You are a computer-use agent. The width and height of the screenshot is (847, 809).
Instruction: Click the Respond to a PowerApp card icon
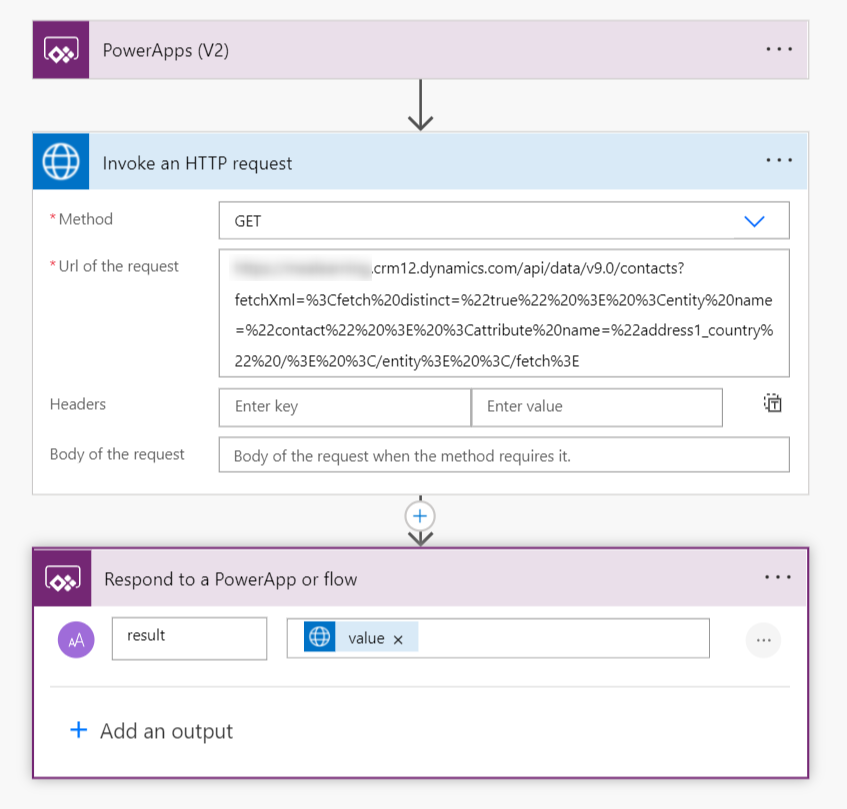click(x=62, y=578)
